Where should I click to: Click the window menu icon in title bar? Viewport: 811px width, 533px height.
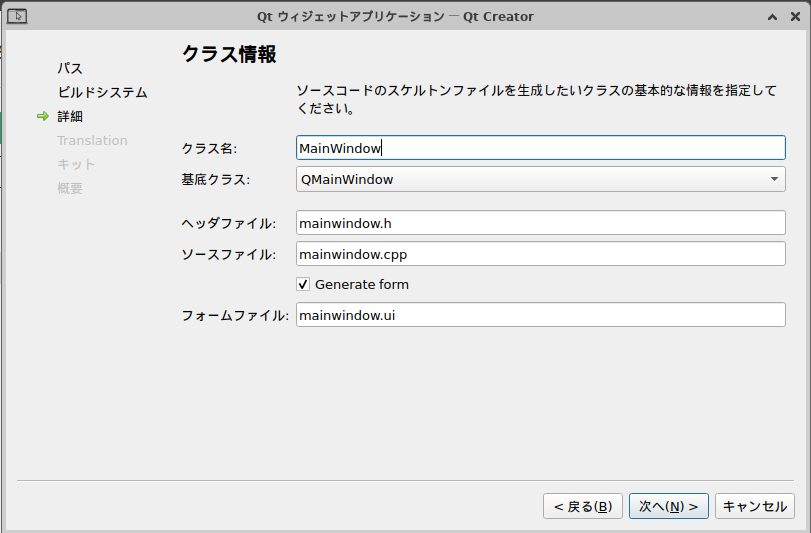17,17
